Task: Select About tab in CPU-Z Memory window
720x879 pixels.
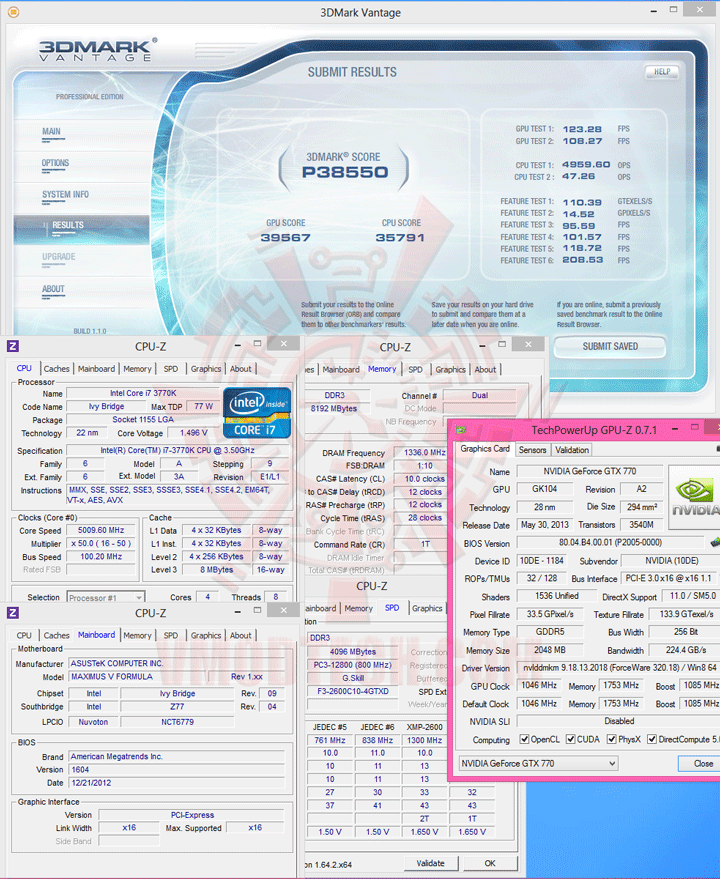Action: (485, 369)
